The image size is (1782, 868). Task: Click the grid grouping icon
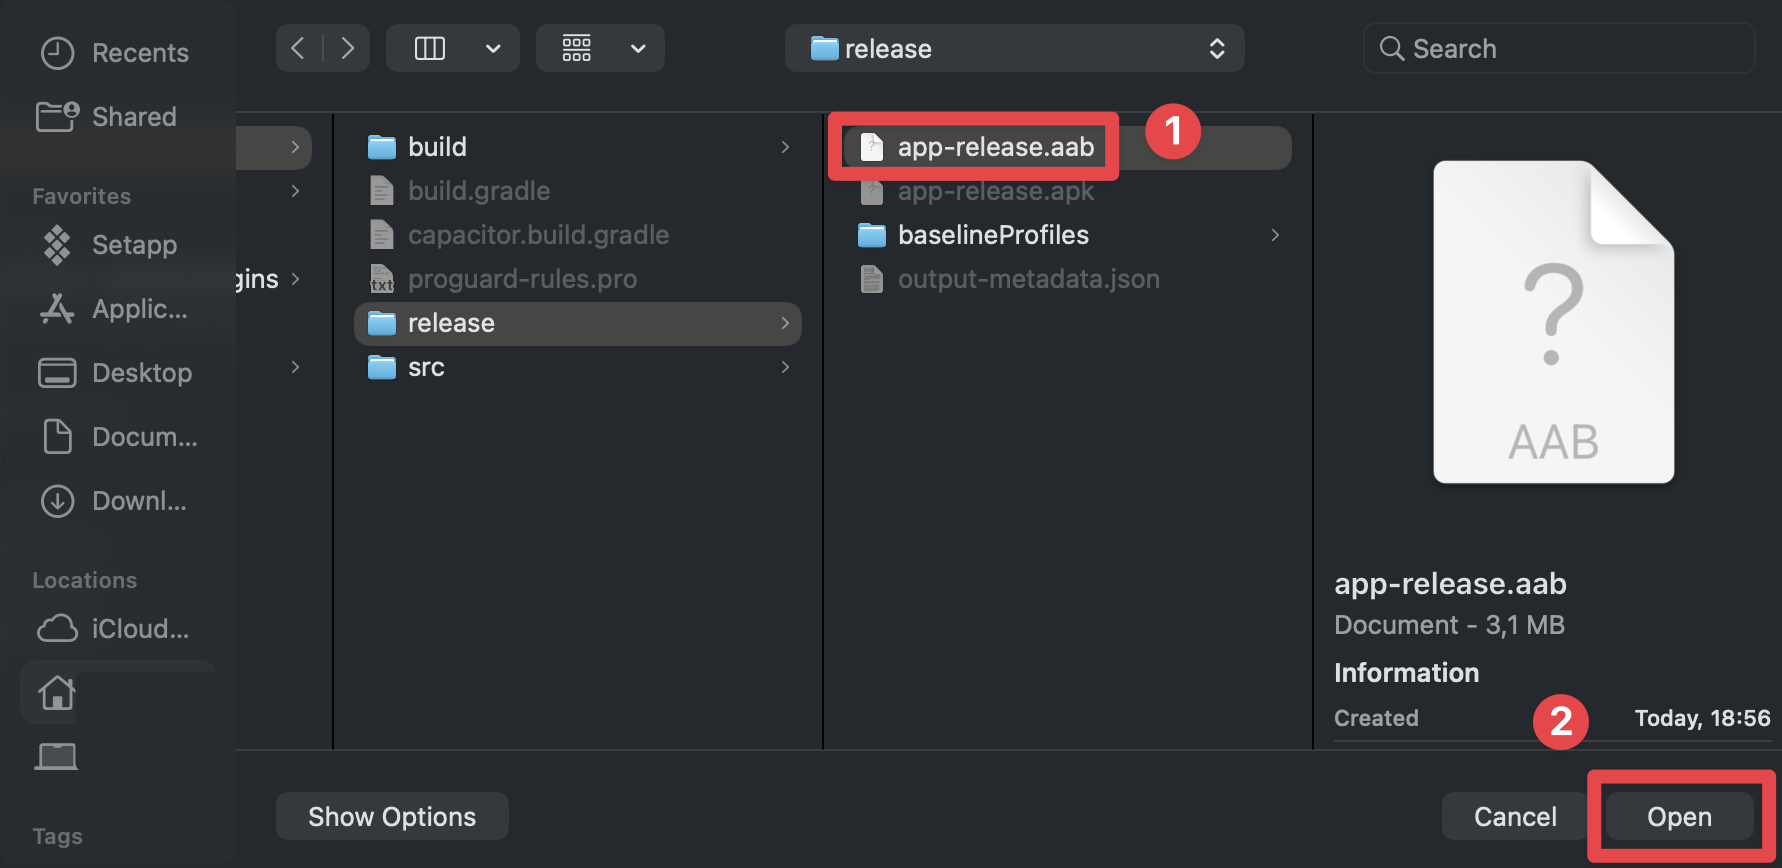577,48
